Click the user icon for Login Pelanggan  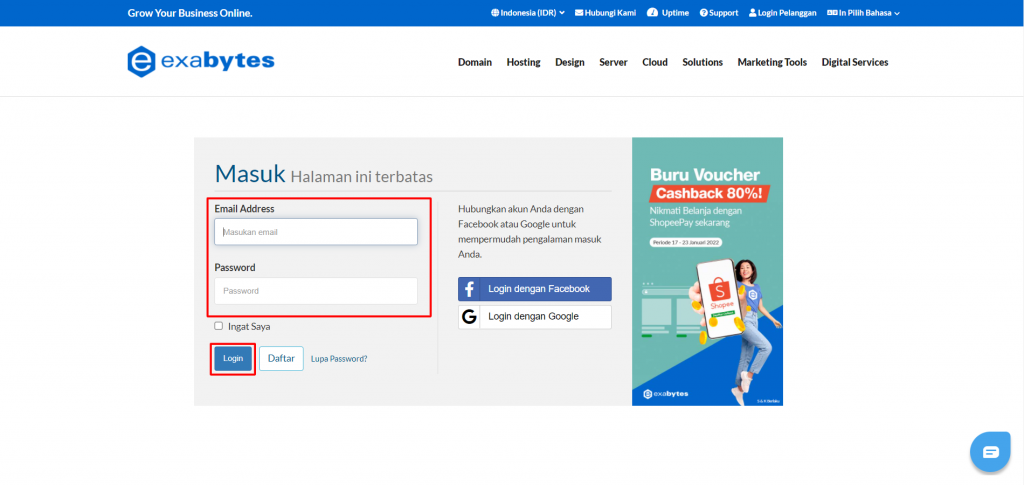pos(752,13)
